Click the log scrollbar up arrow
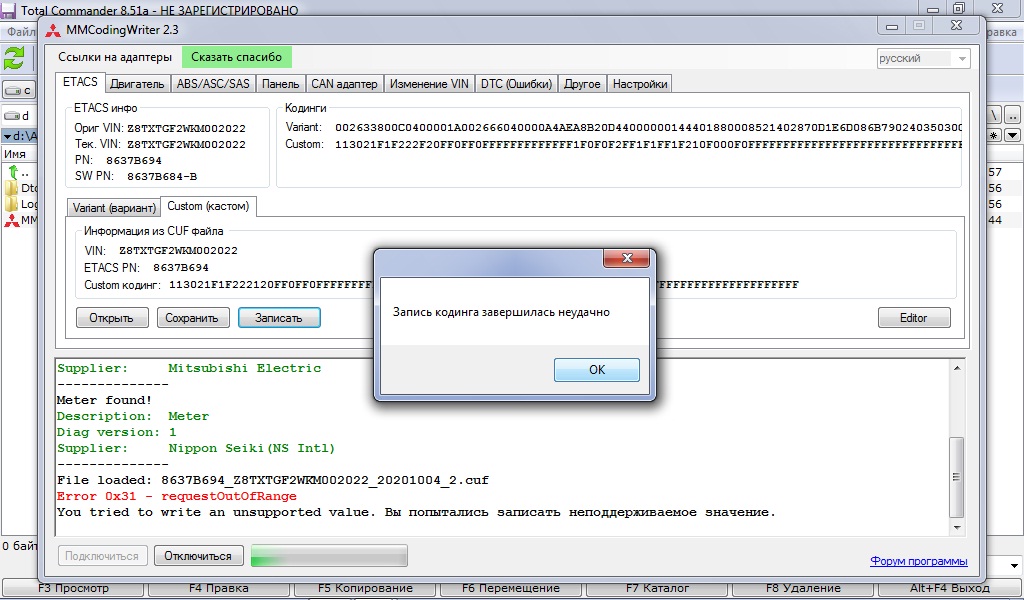 click(x=957, y=368)
